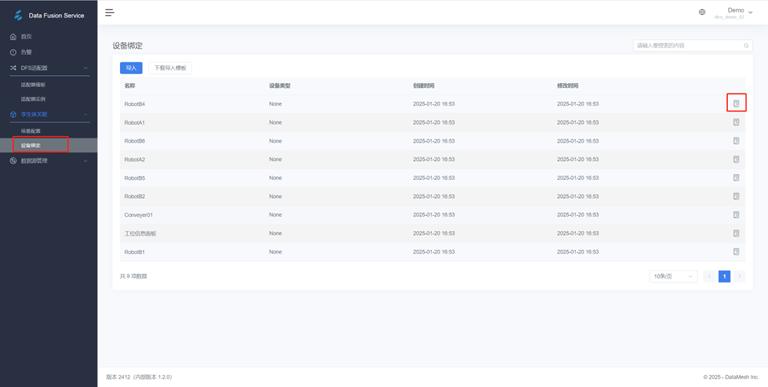The height and width of the screenshot is (387, 768).
Task: Select the RobotA2 name cell
Action: (135, 160)
